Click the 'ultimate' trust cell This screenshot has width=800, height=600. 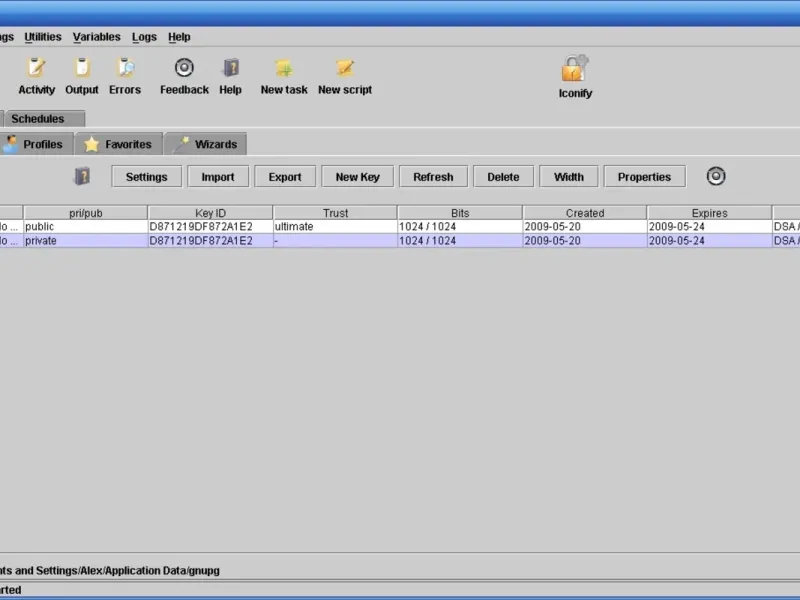click(335, 227)
